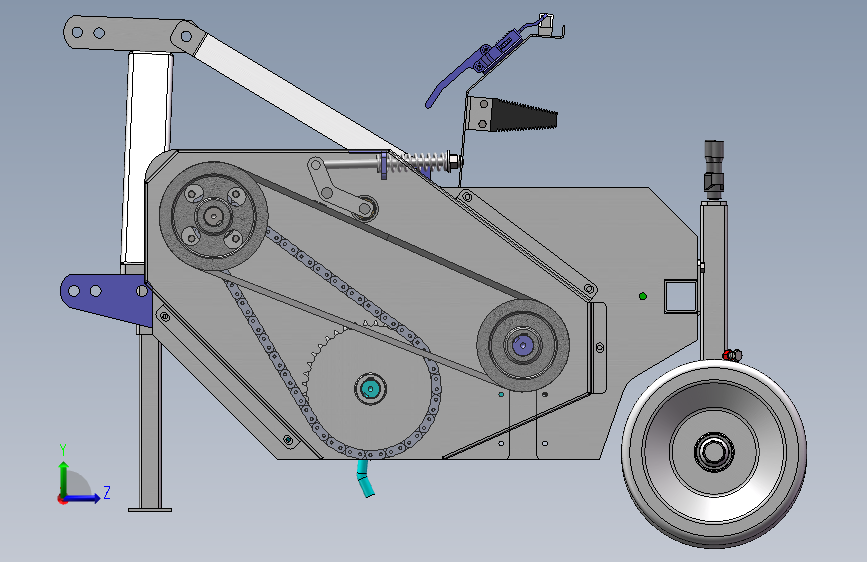The height and width of the screenshot is (562, 867).
Task: Select the upper hitch plate with two holes
Action: tap(124, 33)
